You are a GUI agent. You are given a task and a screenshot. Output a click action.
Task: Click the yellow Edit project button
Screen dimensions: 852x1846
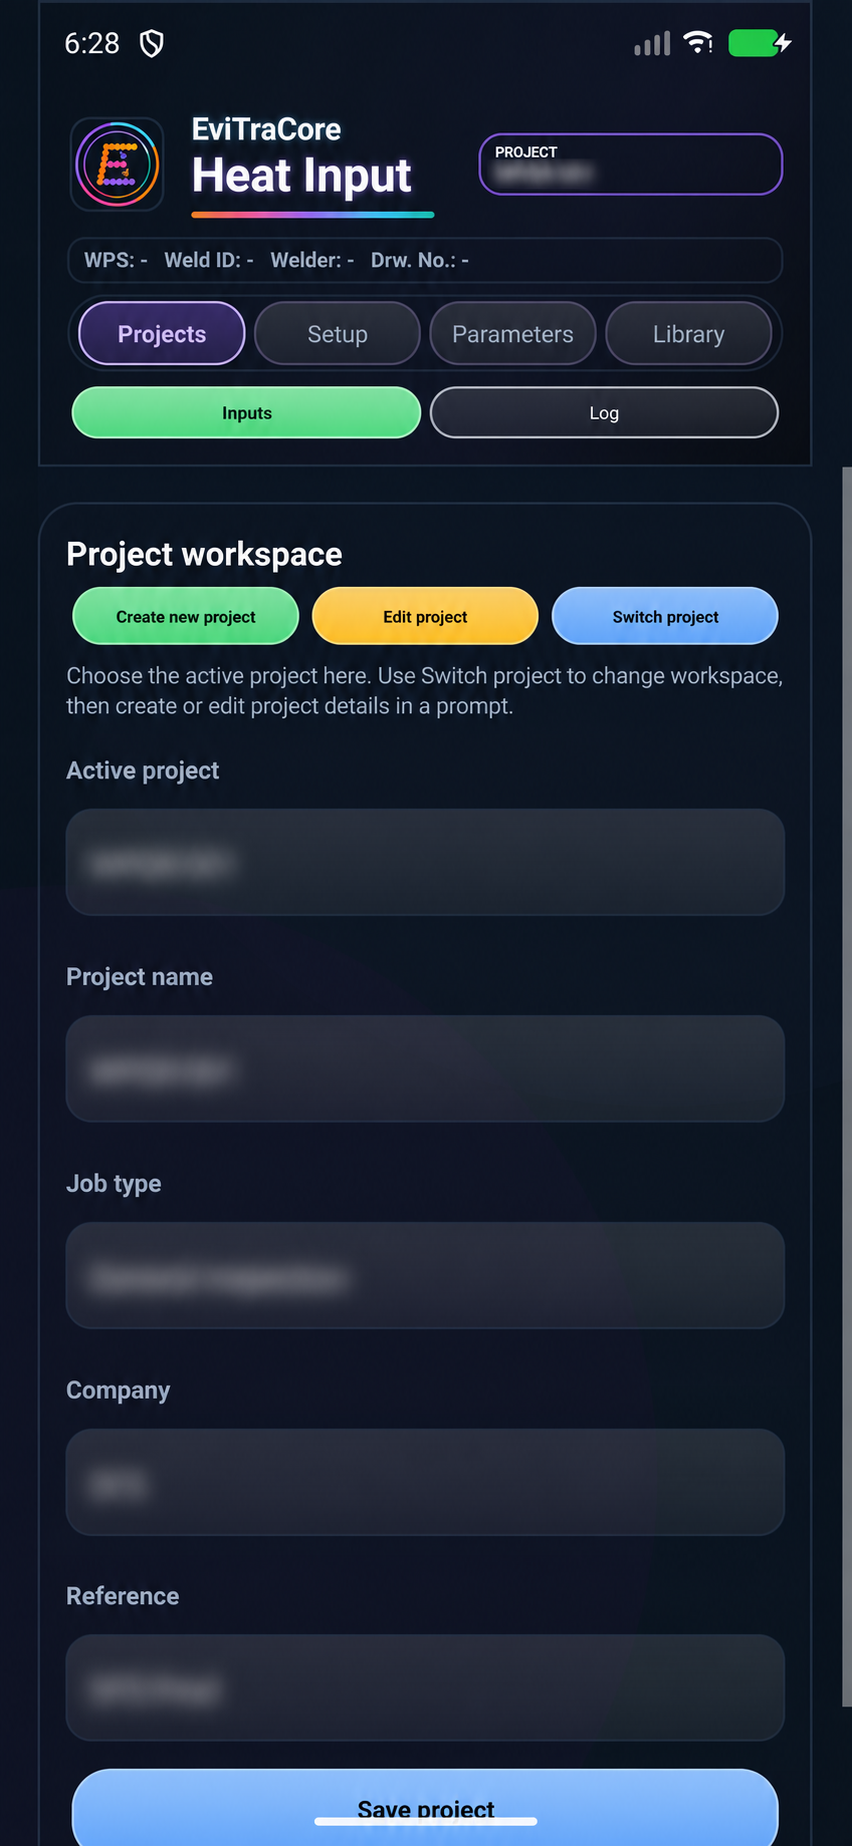click(x=425, y=616)
